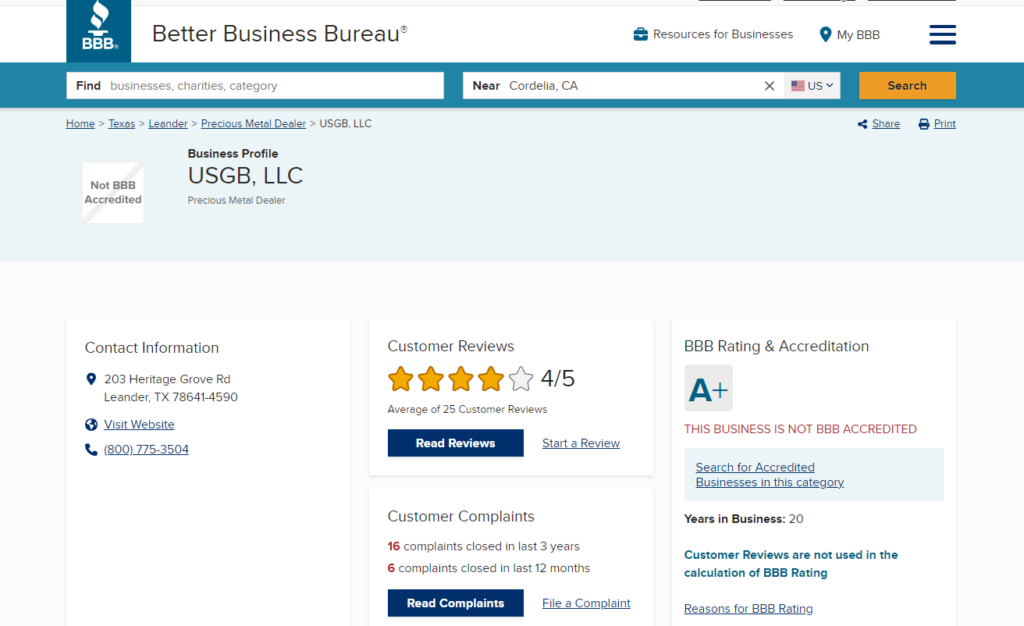Click the Near location input field
The height and width of the screenshot is (626, 1024).
pos(630,86)
